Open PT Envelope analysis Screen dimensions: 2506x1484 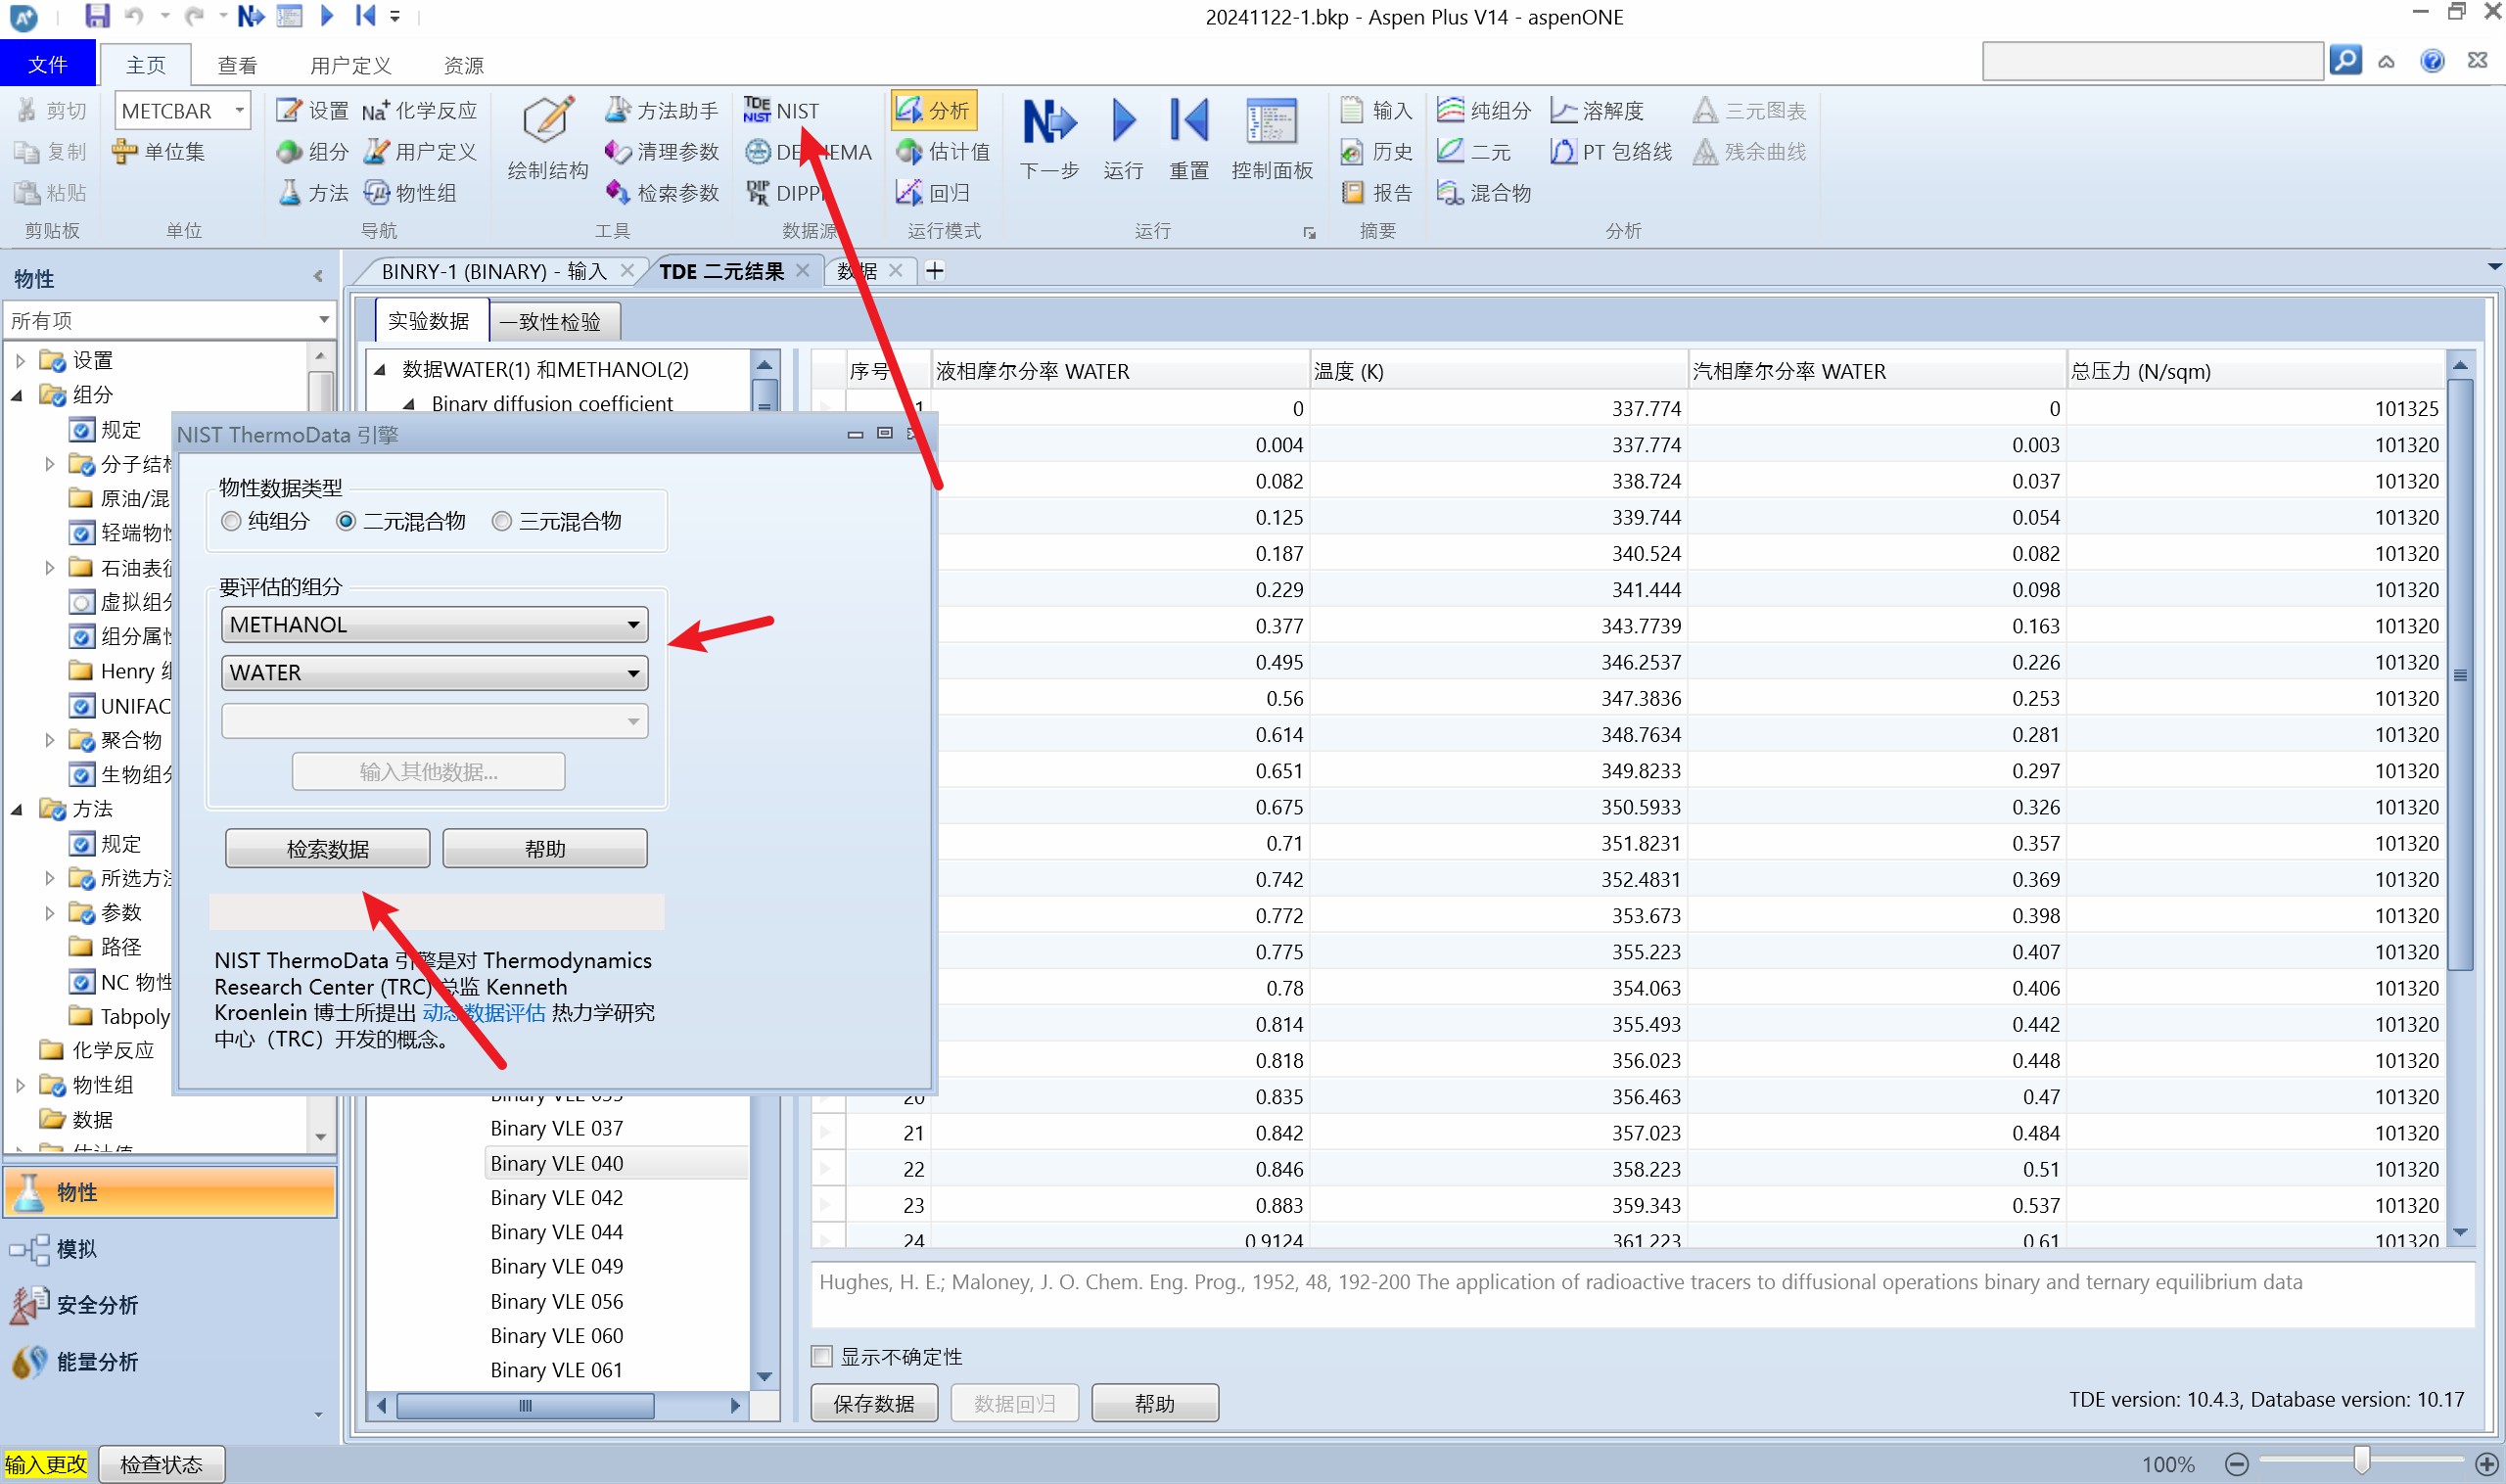[1610, 152]
